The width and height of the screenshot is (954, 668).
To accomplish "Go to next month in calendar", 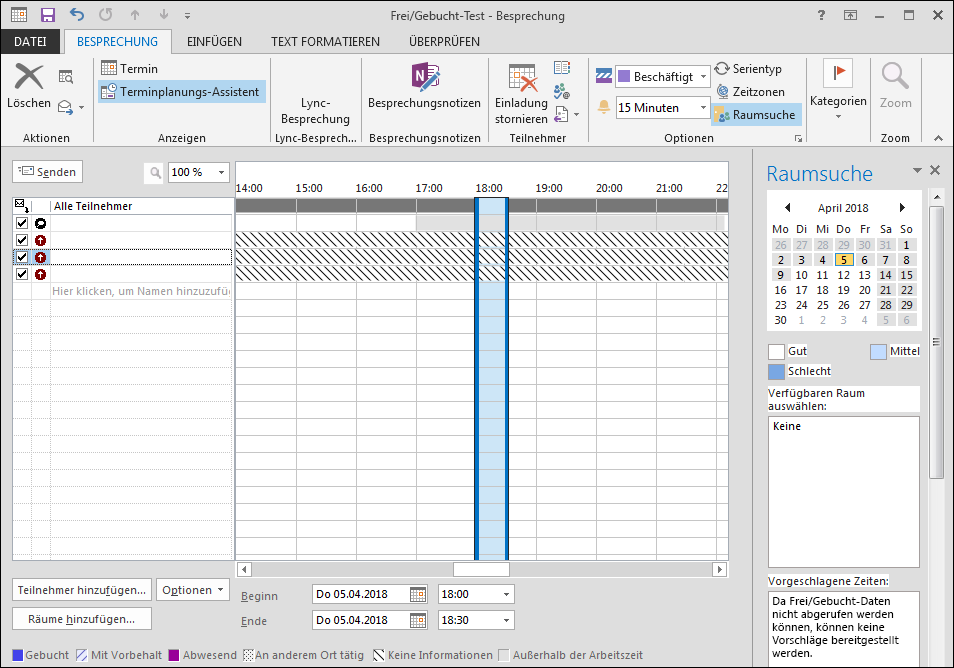I will [x=902, y=207].
